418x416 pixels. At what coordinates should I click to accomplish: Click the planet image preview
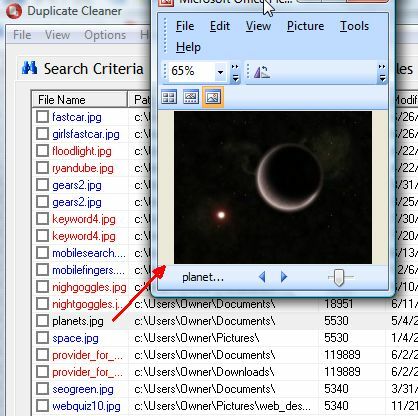tap(273, 187)
